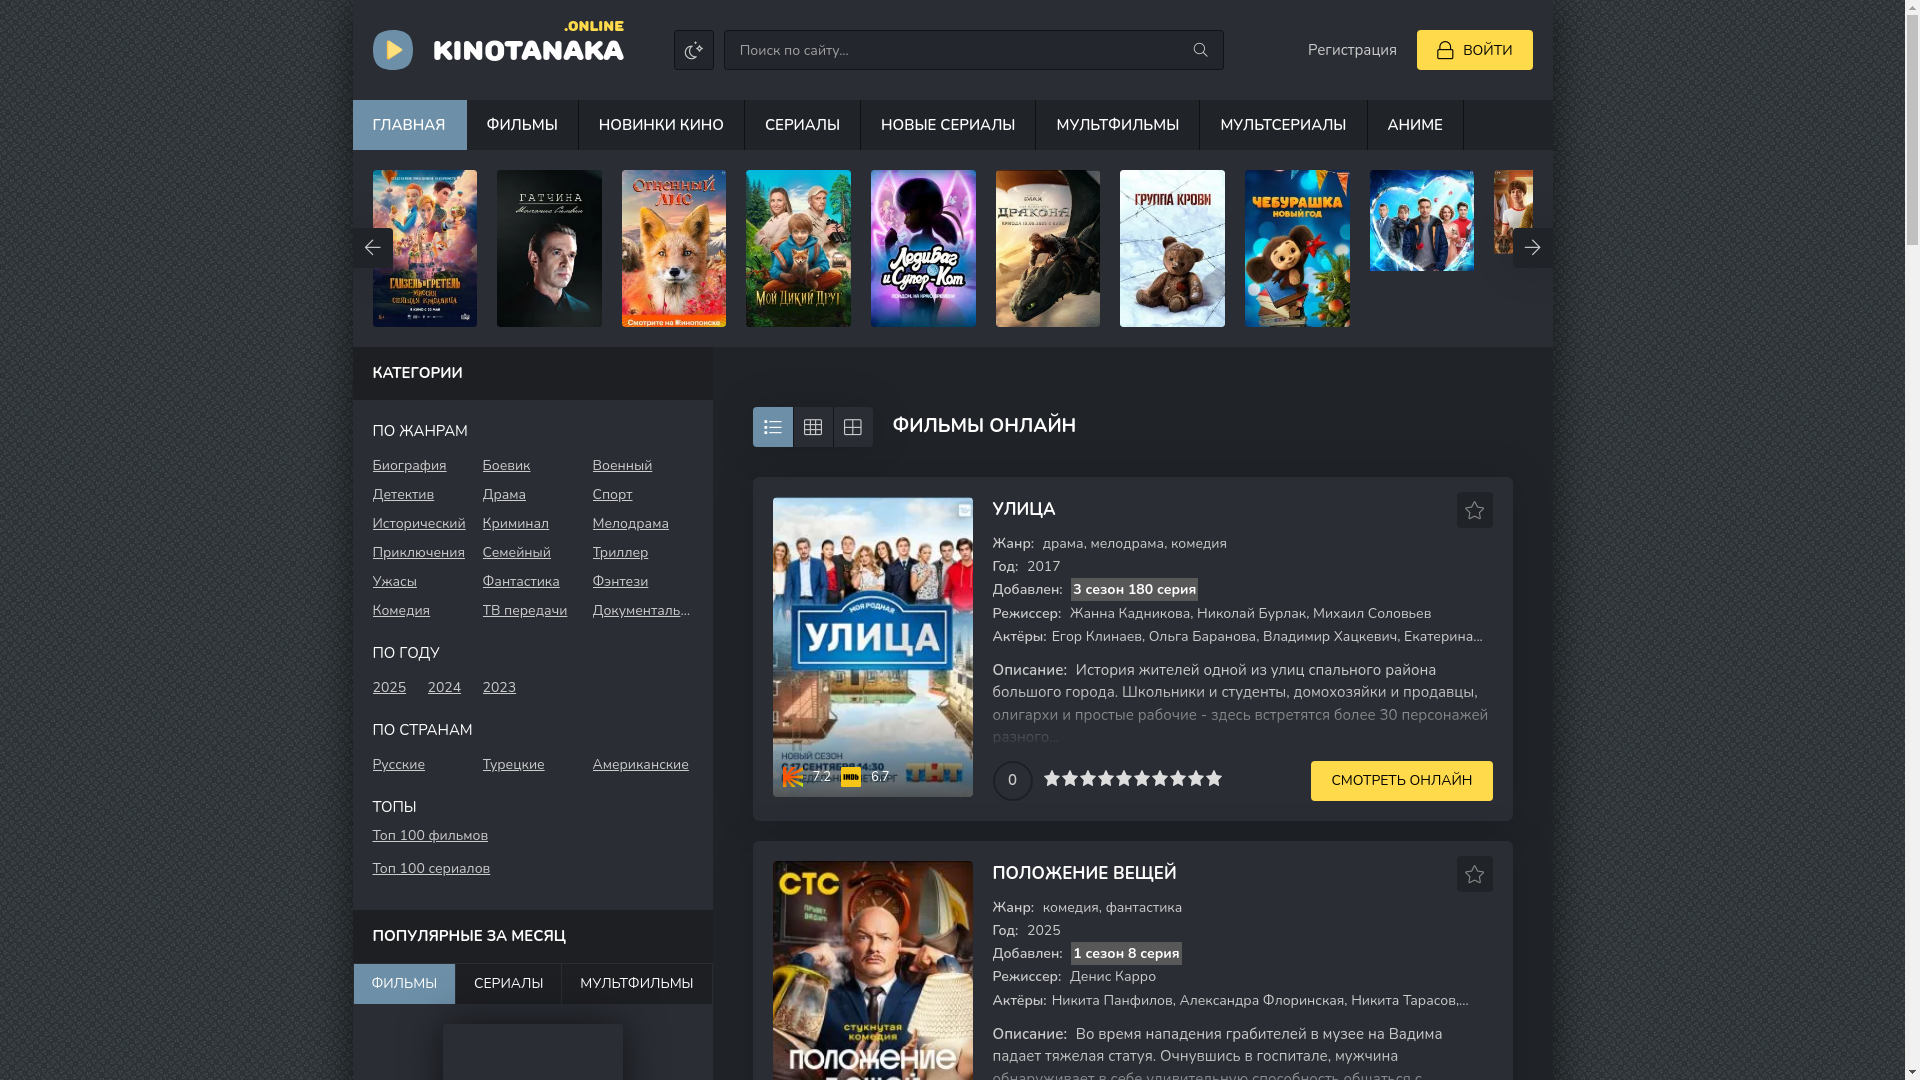1920x1080 pixels.
Task: Switch popular tab to СЕРИАЛЫ
Action: [x=508, y=984]
